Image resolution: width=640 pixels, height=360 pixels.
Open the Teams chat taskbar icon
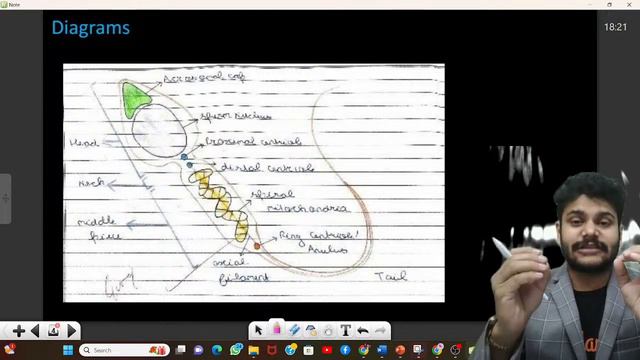click(x=198, y=350)
